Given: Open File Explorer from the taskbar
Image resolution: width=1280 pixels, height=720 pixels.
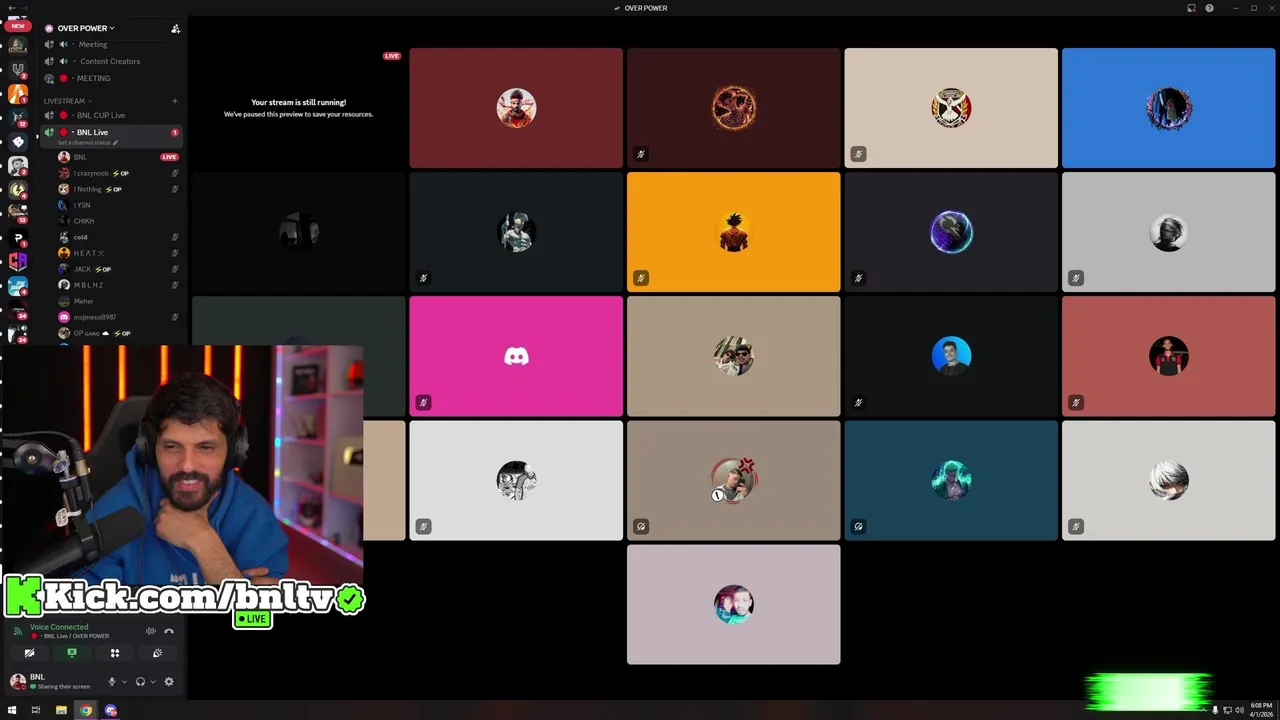Looking at the screenshot, I should 61,710.
